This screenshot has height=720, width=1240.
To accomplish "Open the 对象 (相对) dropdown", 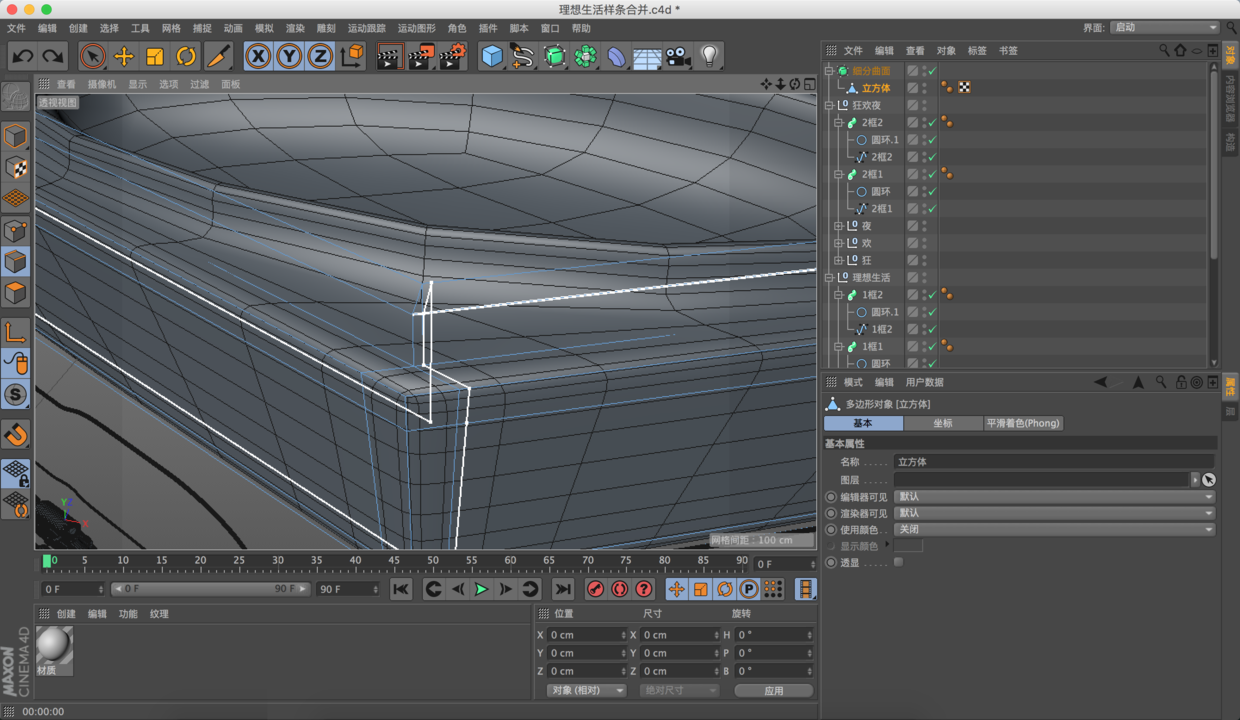I will [586, 690].
